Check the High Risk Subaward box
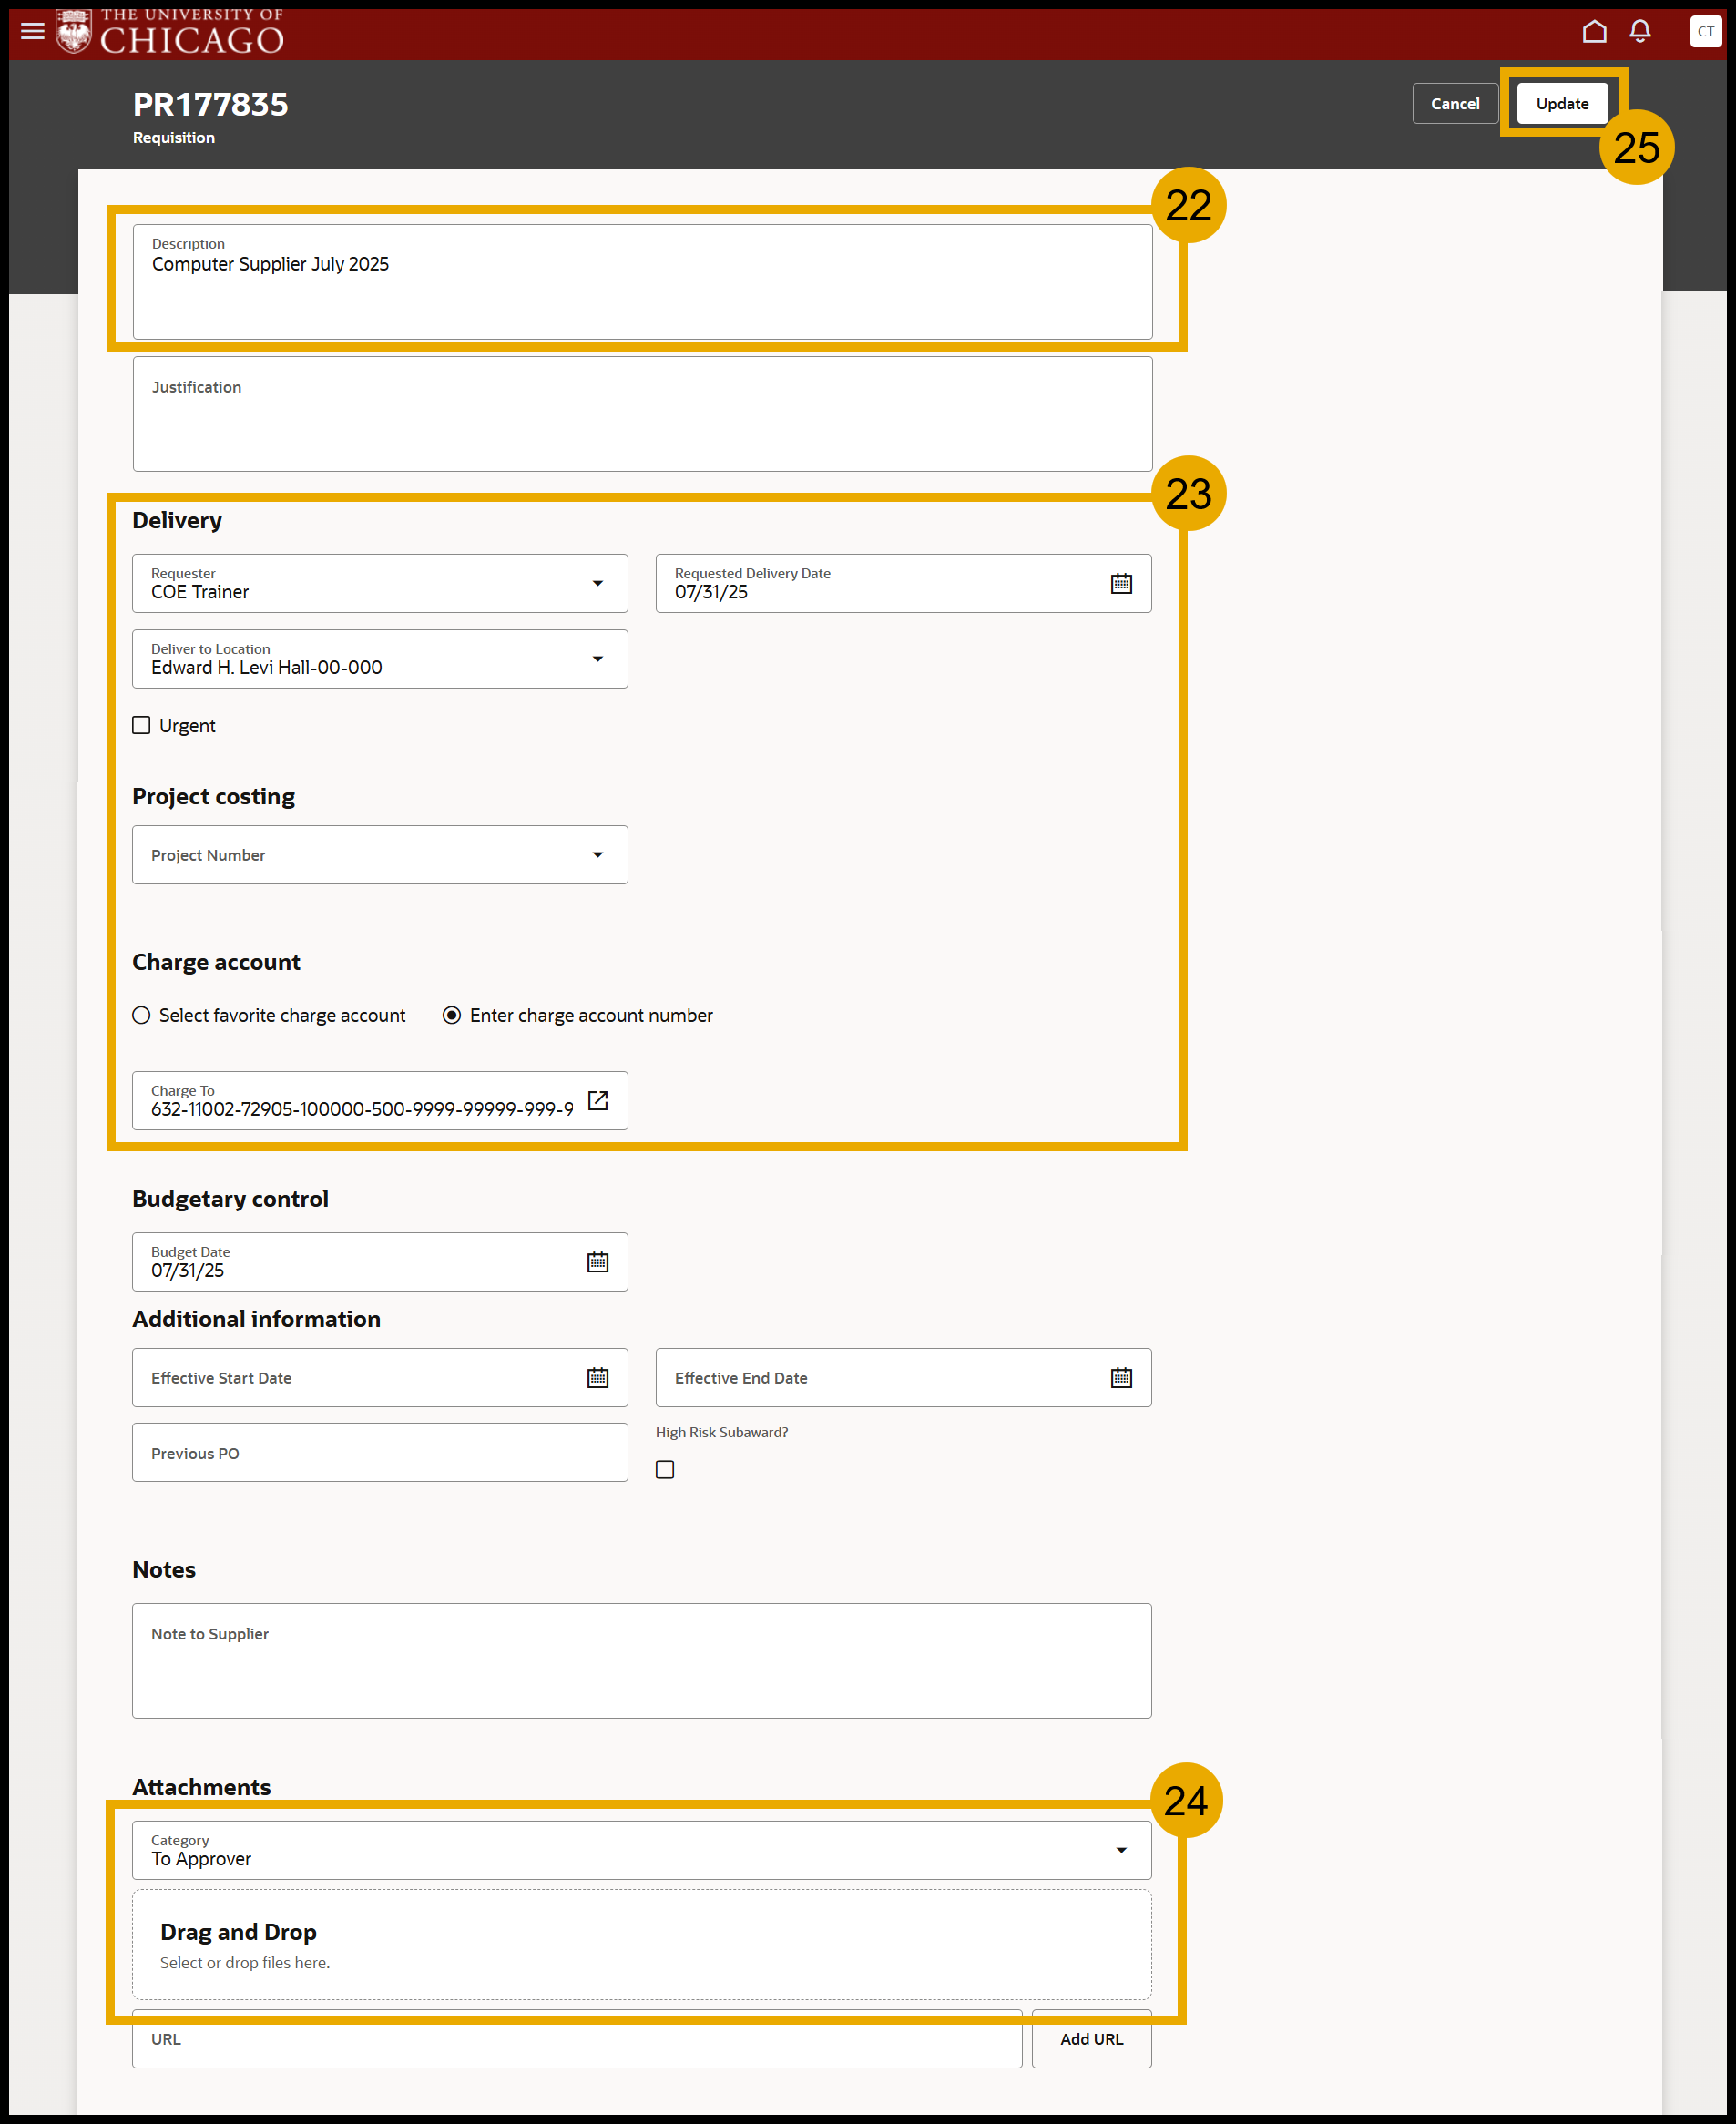Screen dimensions: 1736x2124 [665, 1469]
